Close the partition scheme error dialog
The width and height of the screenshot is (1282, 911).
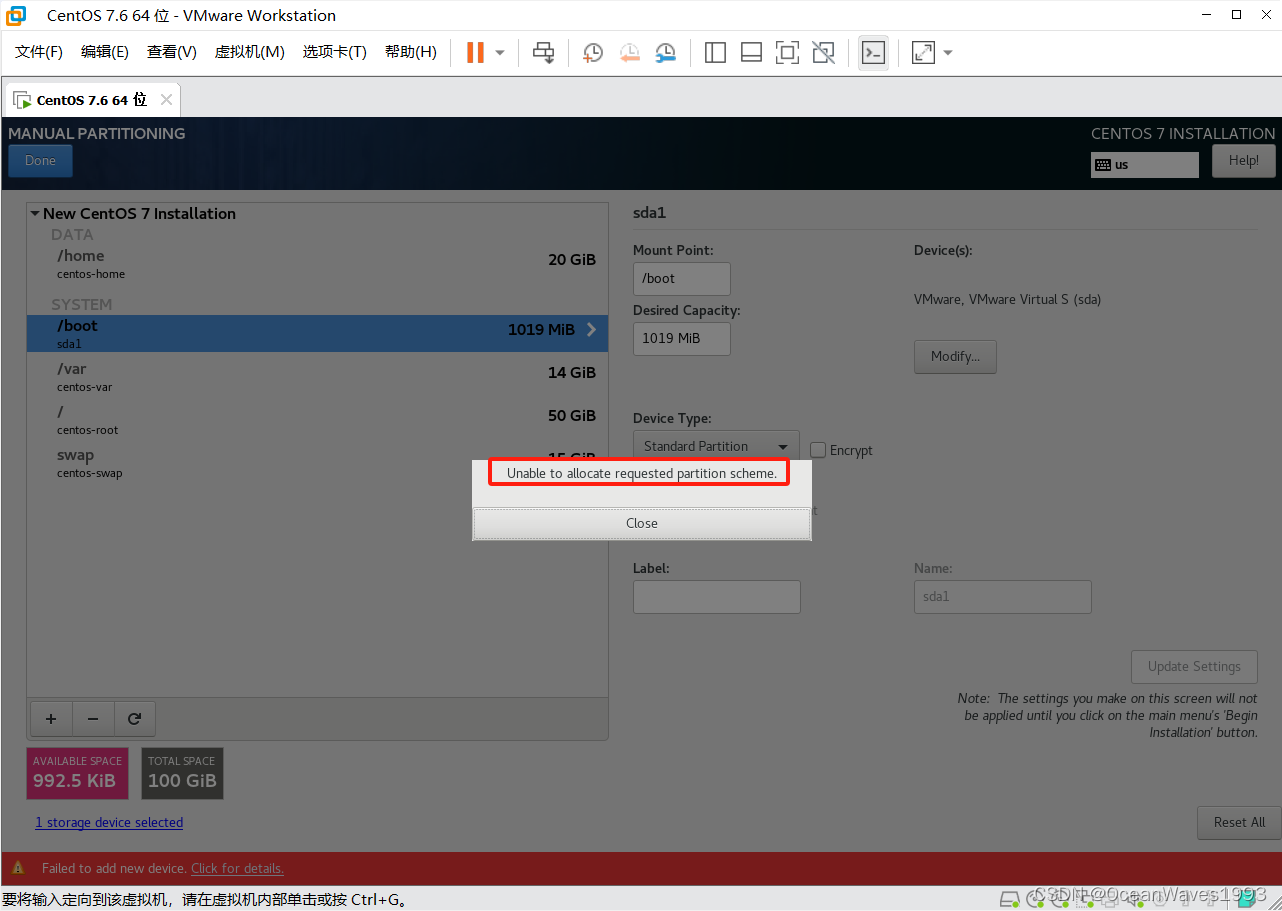[641, 523]
